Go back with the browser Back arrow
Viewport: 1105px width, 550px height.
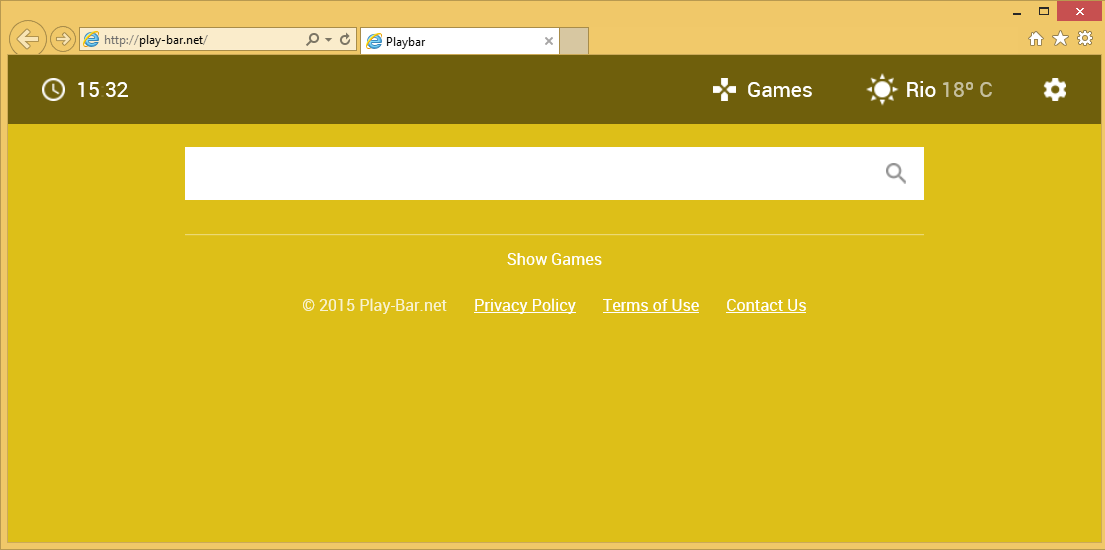(27, 39)
